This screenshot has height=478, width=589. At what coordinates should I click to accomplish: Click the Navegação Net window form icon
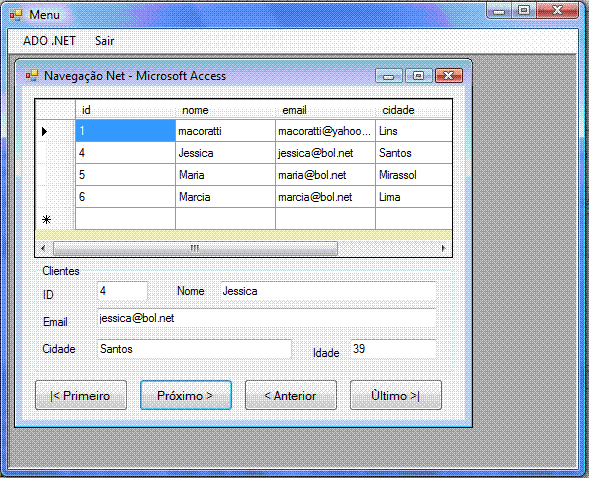tap(32, 75)
